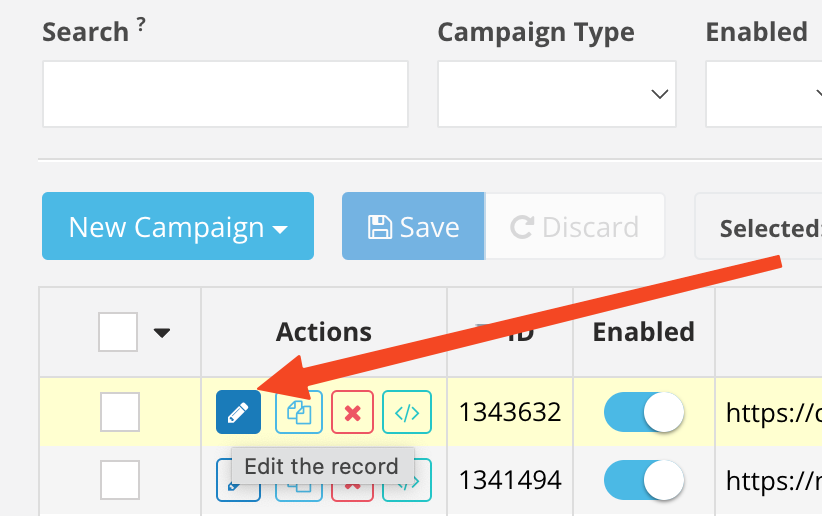822x516 pixels.
Task: Click the Search help question mark
Action: (141, 24)
